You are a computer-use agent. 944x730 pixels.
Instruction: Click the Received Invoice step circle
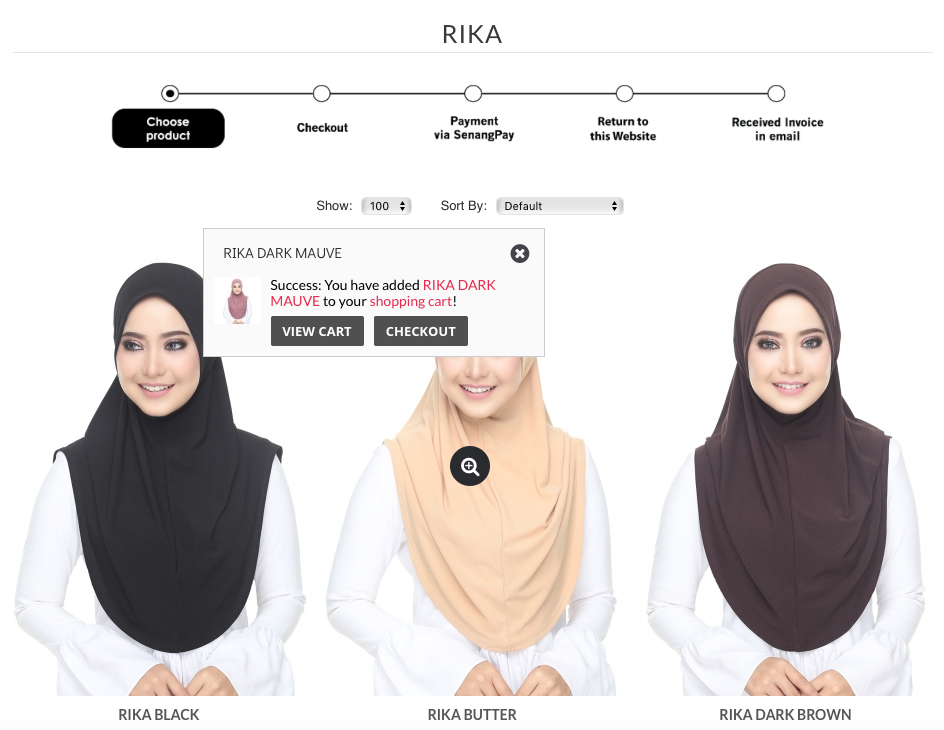(776, 93)
